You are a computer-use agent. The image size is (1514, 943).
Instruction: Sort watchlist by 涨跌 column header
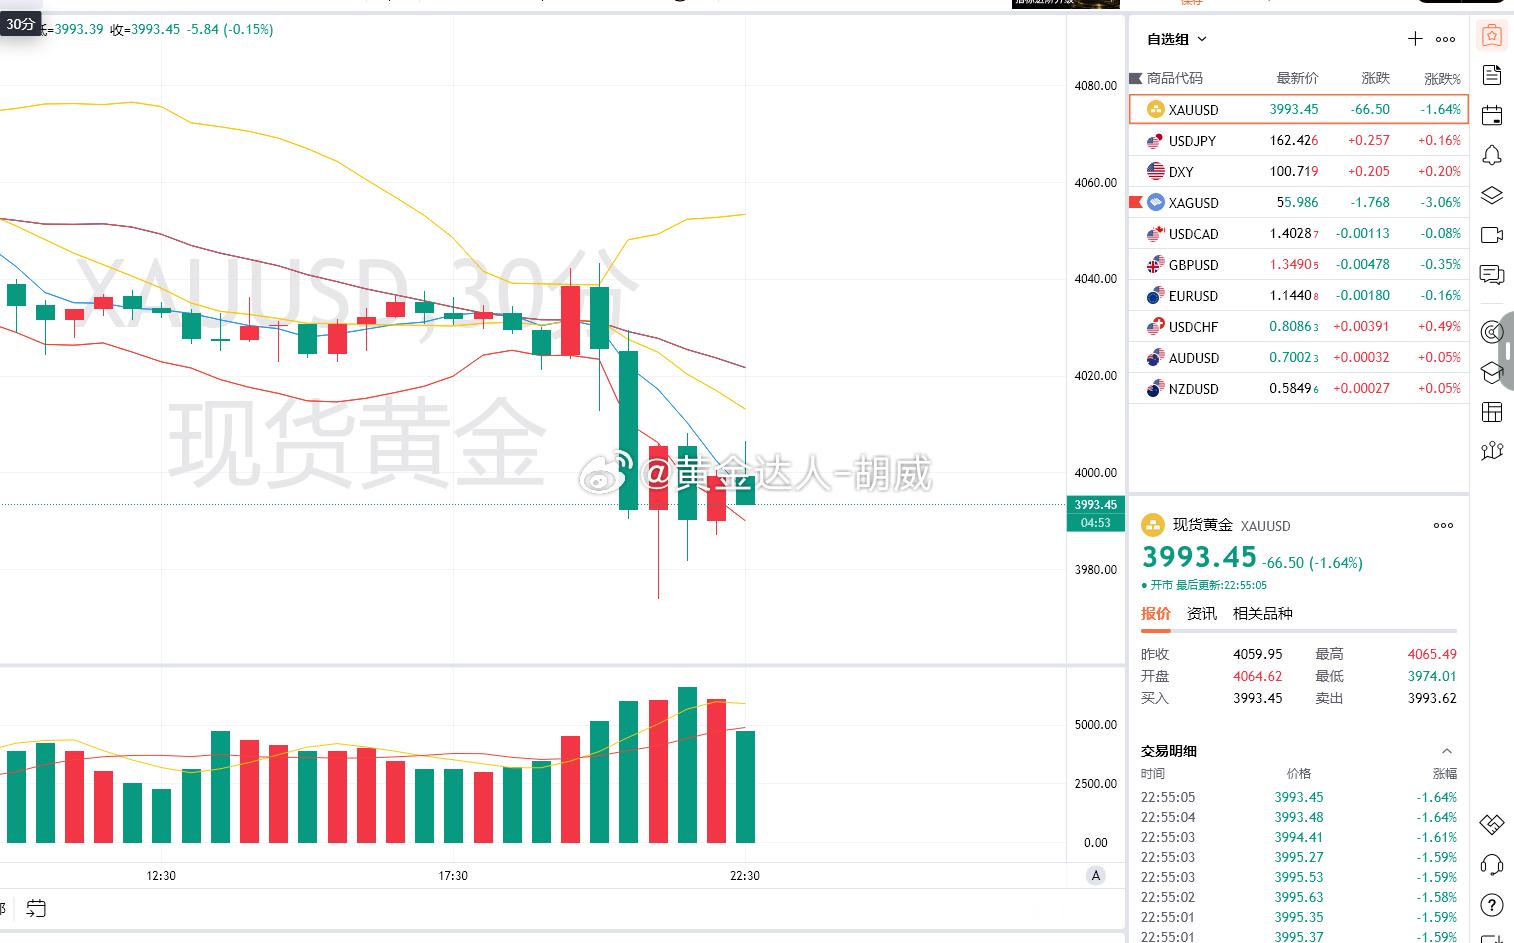[1375, 78]
